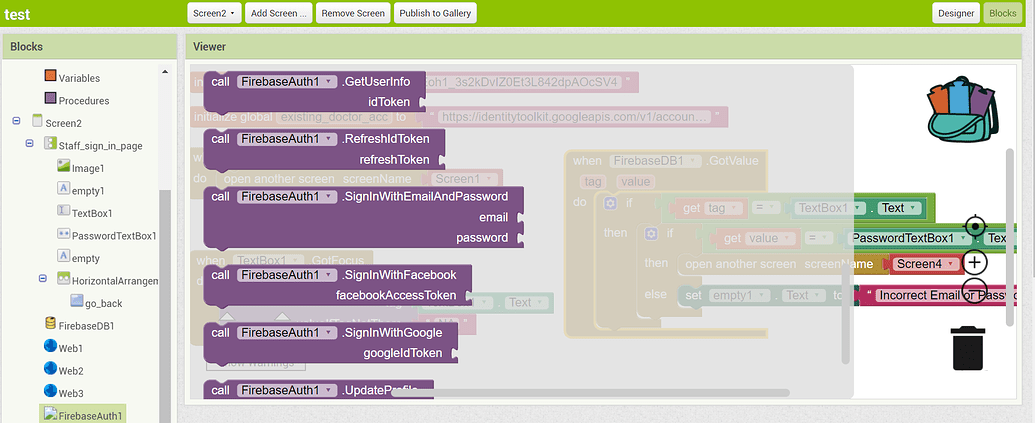Click the center workspace target icon
Image resolution: width=1035 pixels, height=423 pixels.
point(975,227)
